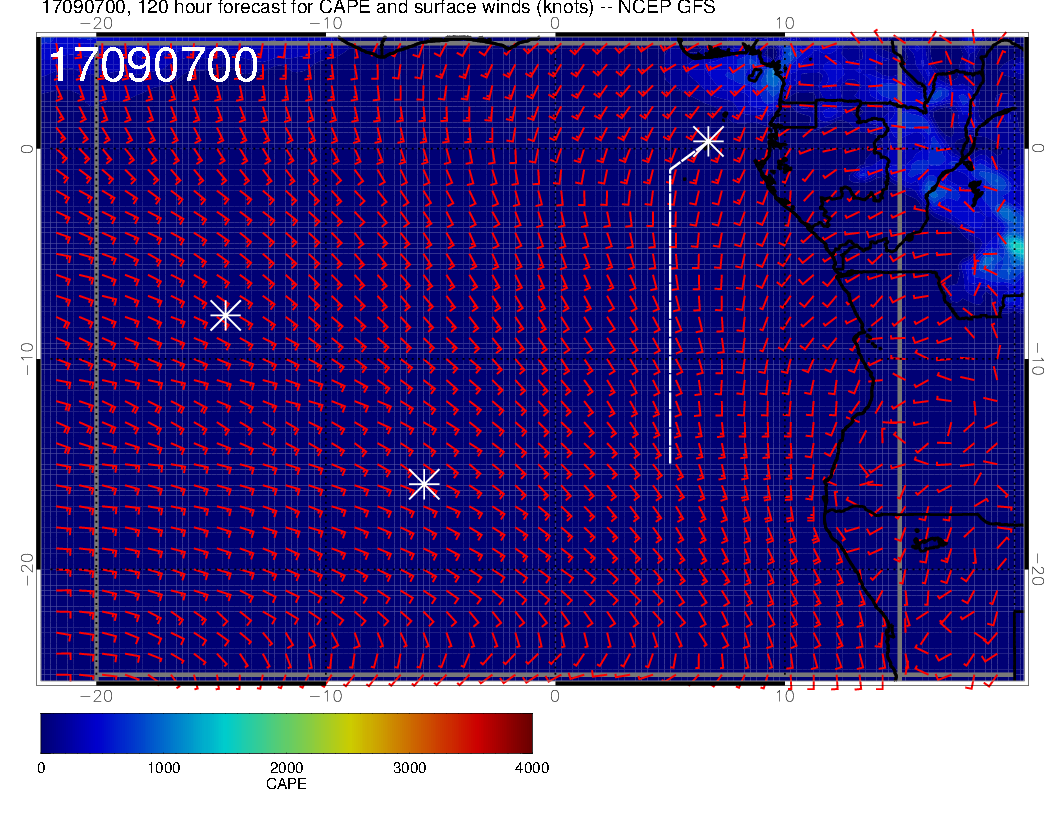Image resolution: width=1056 pixels, height=816 pixels.
Task: Click the 3000 value under colorbar
Action: click(409, 768)
